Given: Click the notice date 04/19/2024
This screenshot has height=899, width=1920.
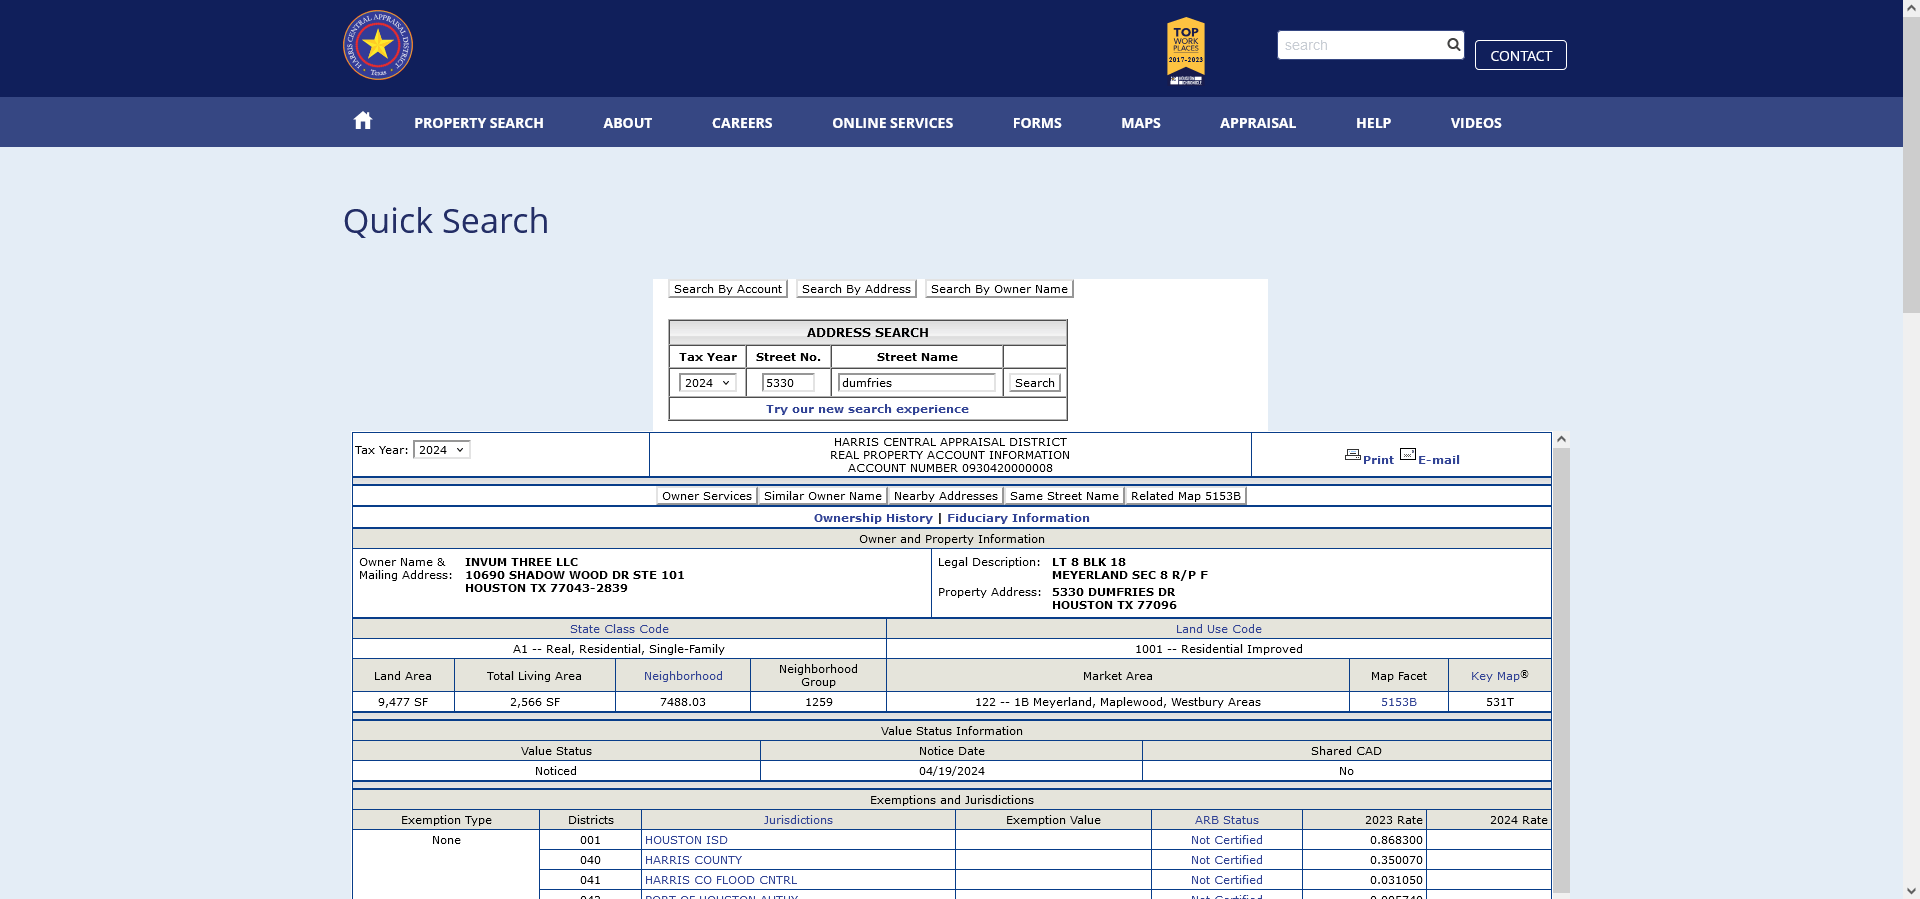Looking at the screenshot, I should [x=951, y=771].
